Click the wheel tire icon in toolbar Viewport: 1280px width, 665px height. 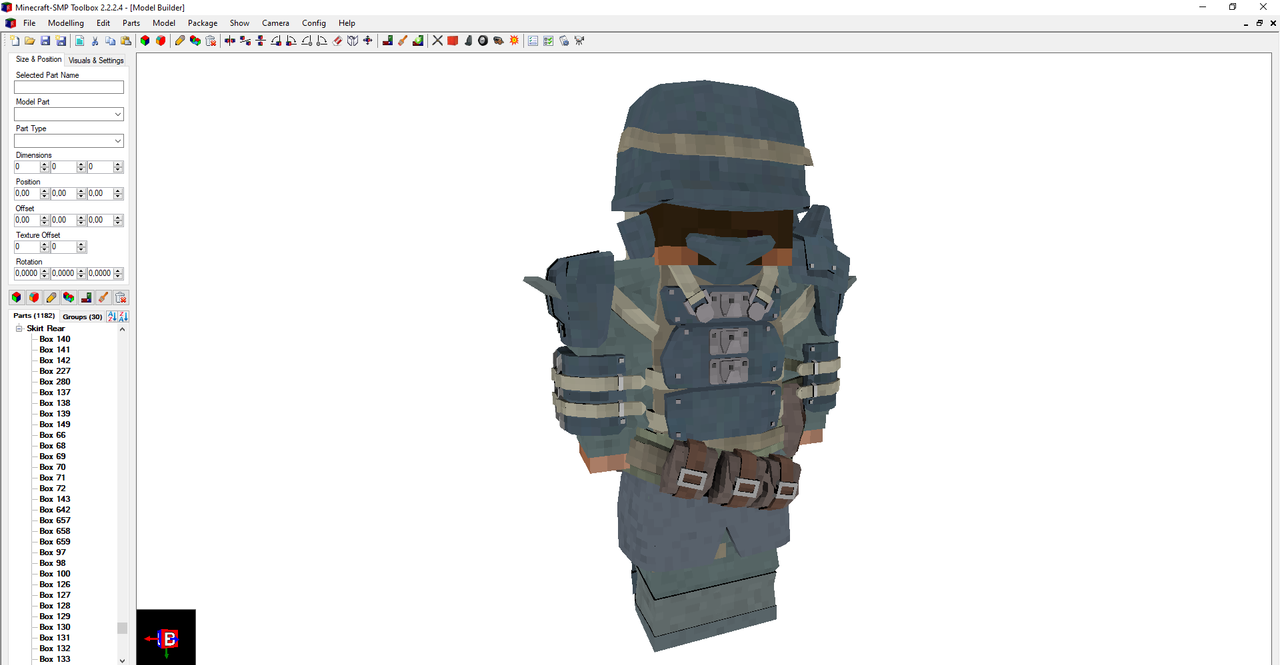pos(483,41)
